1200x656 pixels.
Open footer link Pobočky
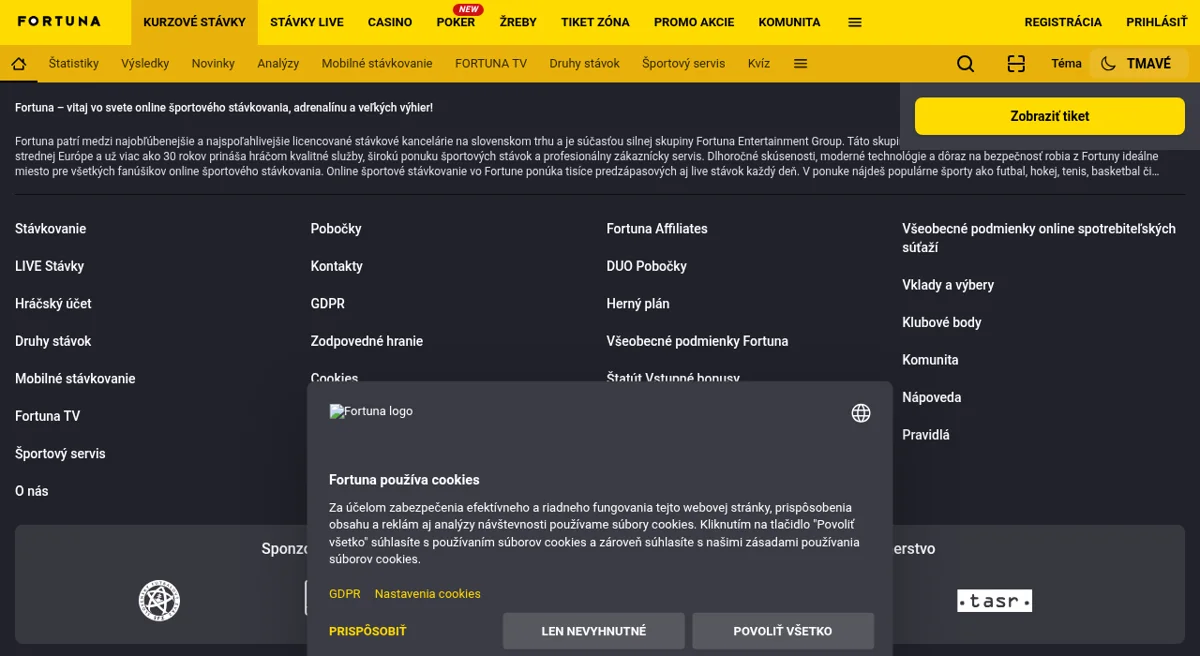336,229
